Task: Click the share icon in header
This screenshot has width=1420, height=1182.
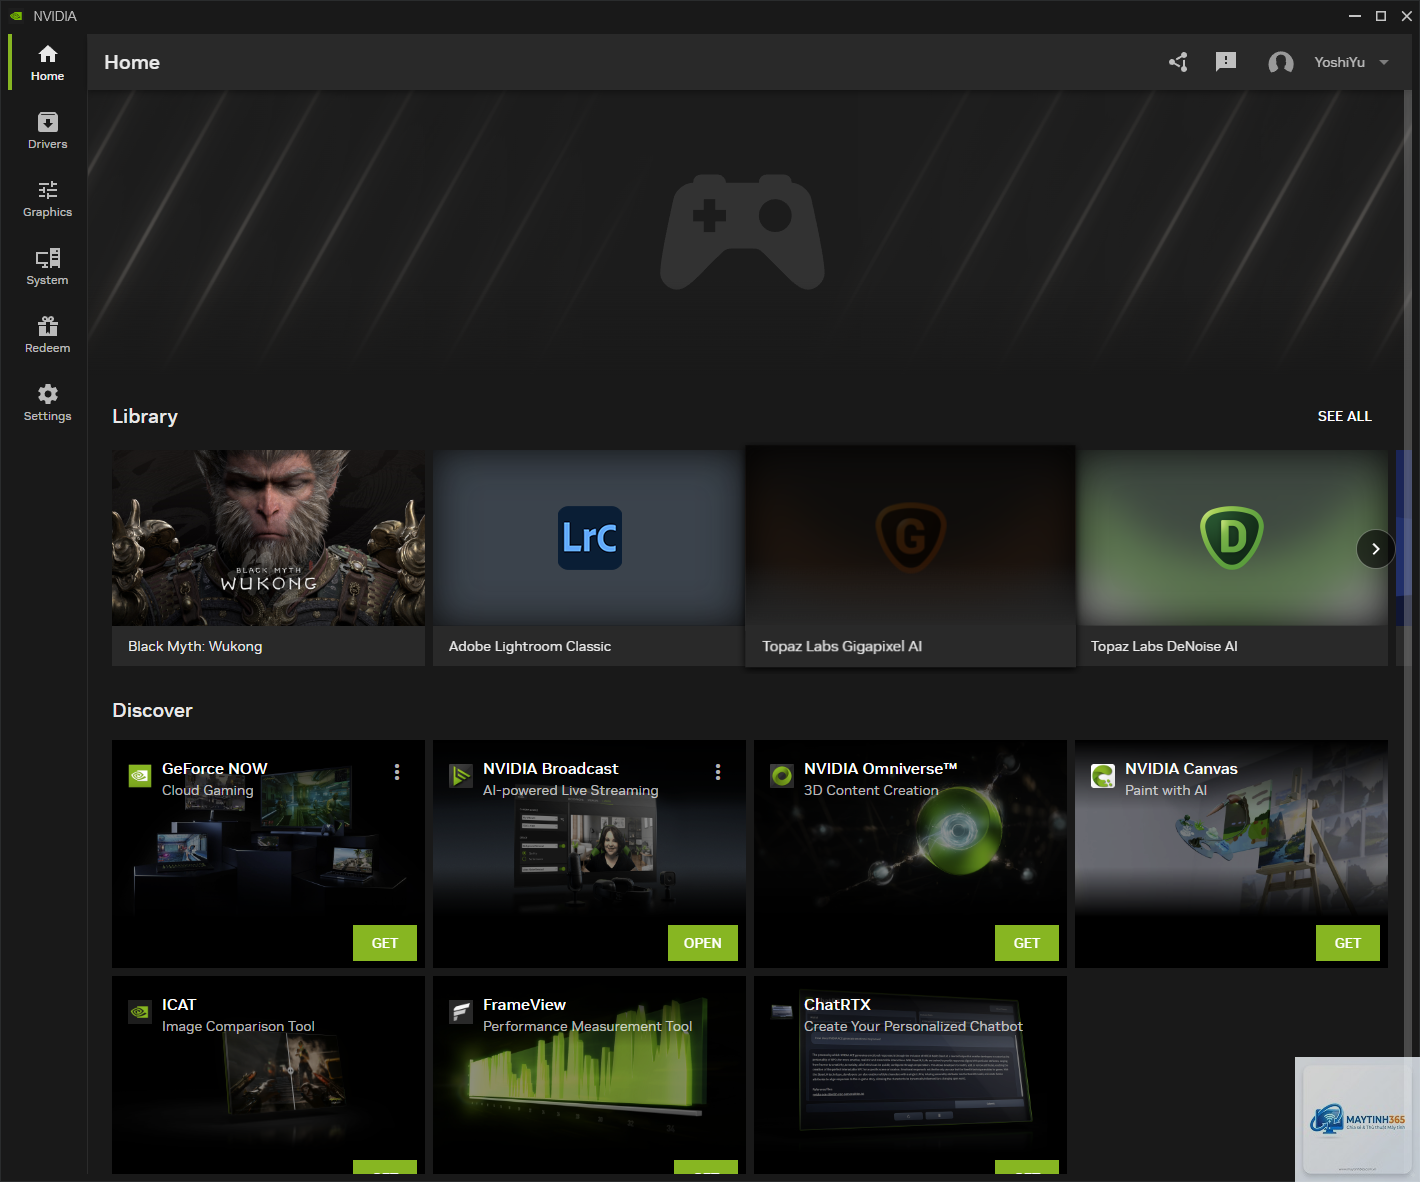Action: tap(1179, 62)
